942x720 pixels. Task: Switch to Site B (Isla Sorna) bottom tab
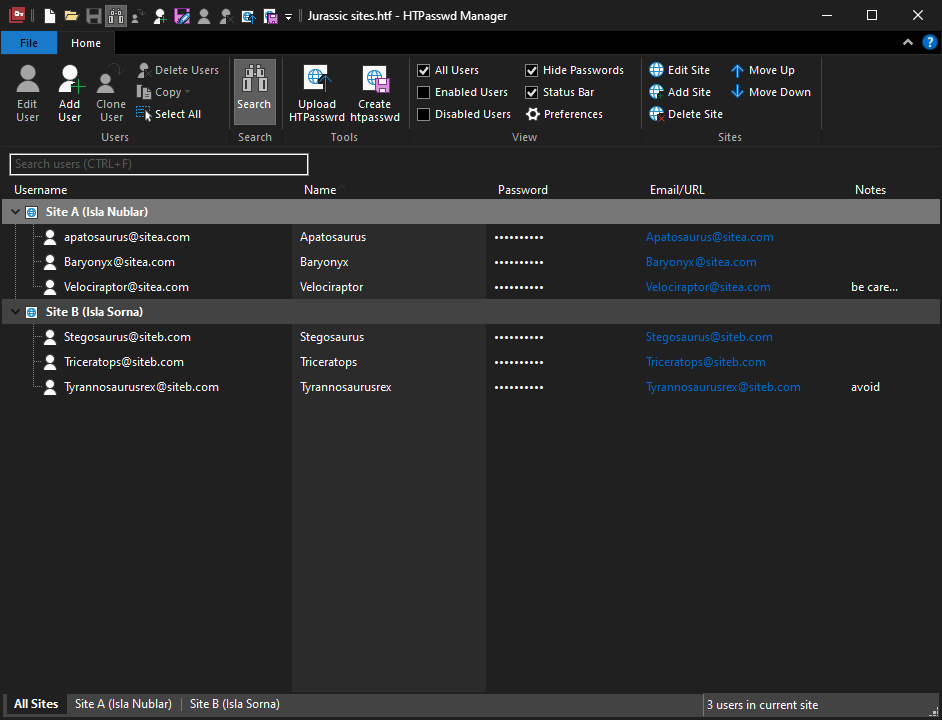(234, 704)
